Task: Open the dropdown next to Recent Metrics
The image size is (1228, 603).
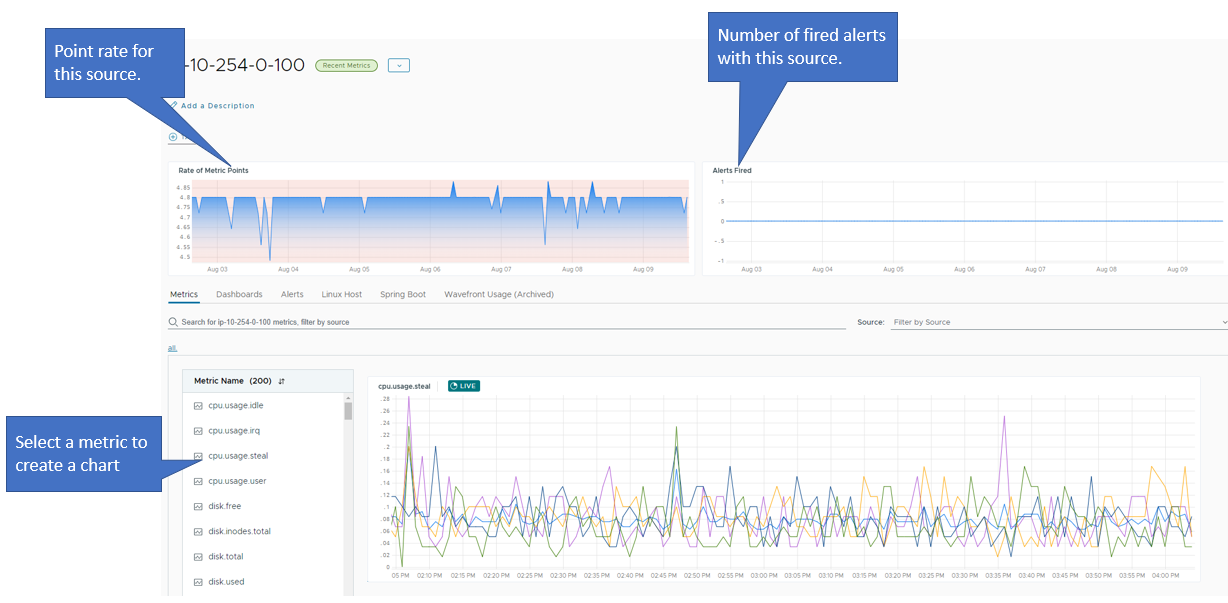Action: point(399,65)
